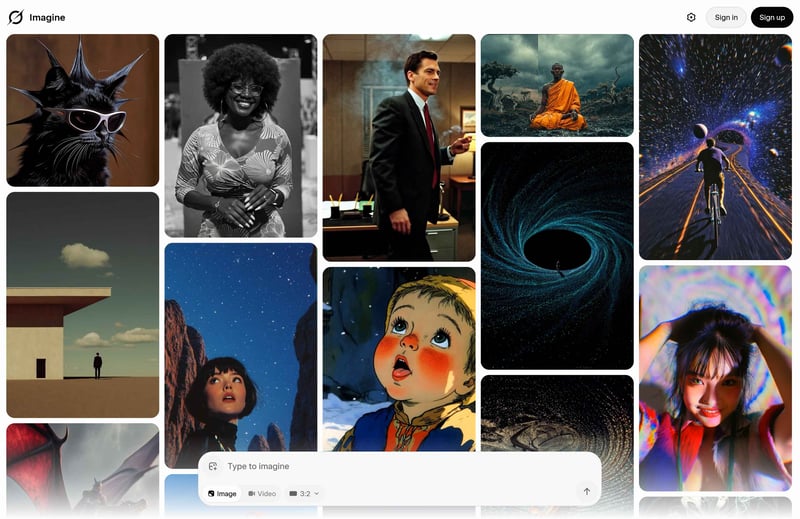The width and height of the screenshot is (800, 519).
Task: Click the image attachment icon in the prompt box
Action: coord(213,466)
